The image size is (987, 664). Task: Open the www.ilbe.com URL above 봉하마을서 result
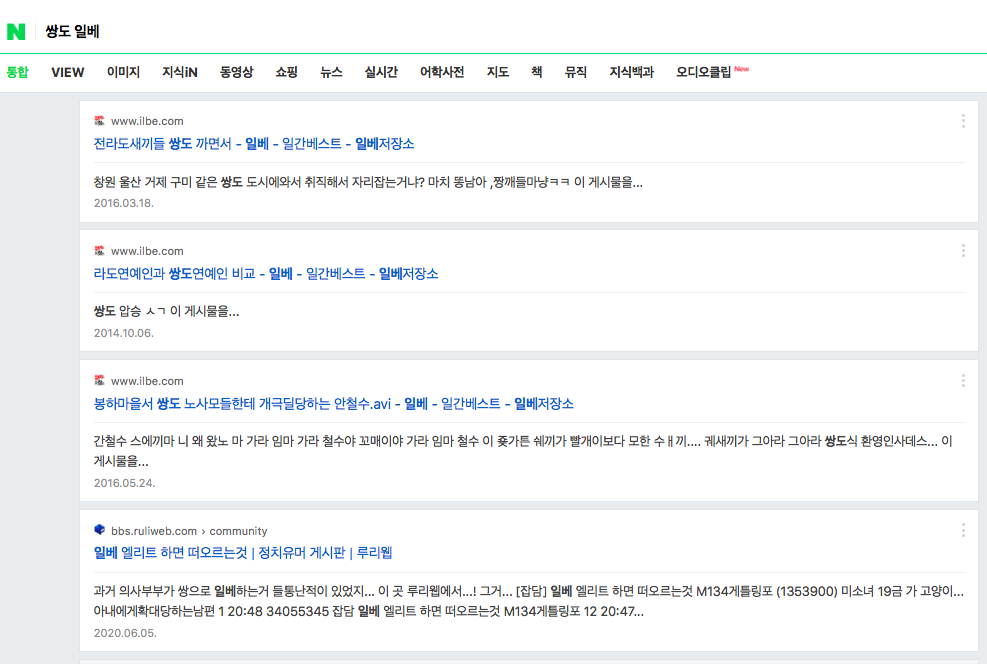coord(147,381)
